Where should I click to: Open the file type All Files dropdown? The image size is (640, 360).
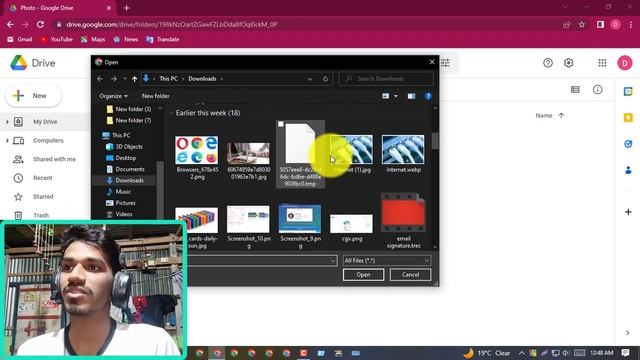point(387,260)
